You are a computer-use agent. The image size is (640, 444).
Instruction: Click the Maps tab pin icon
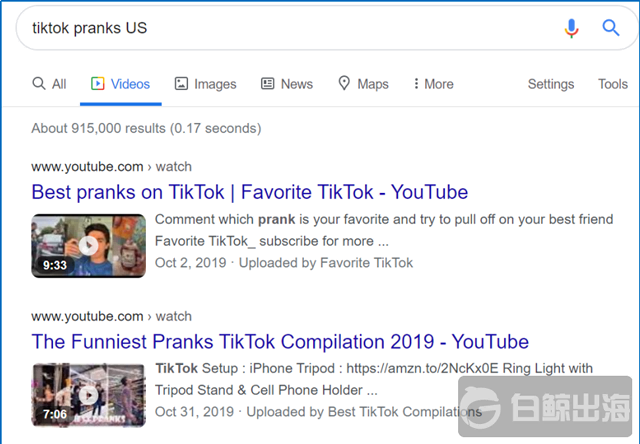coord(344,84)
